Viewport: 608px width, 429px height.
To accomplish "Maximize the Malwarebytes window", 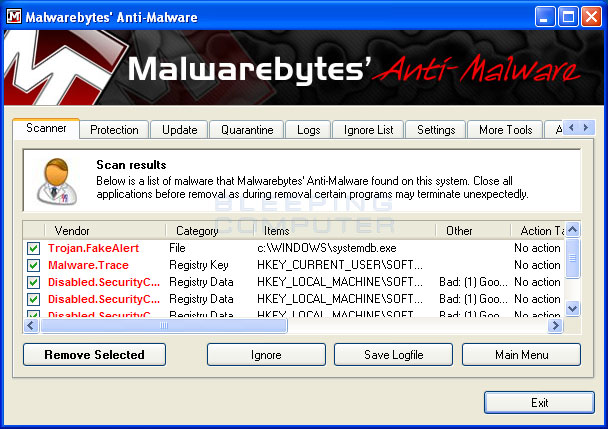I will pyautogui.click(x=568, y=17).
